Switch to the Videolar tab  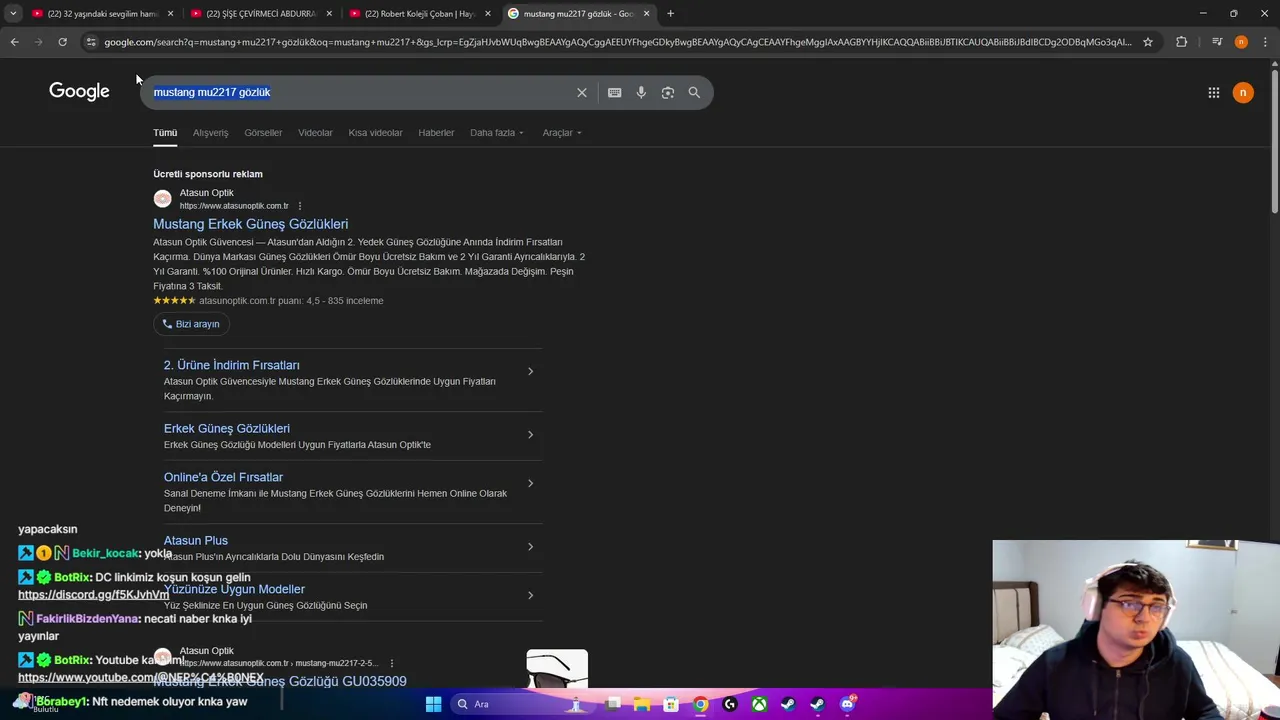315,133
